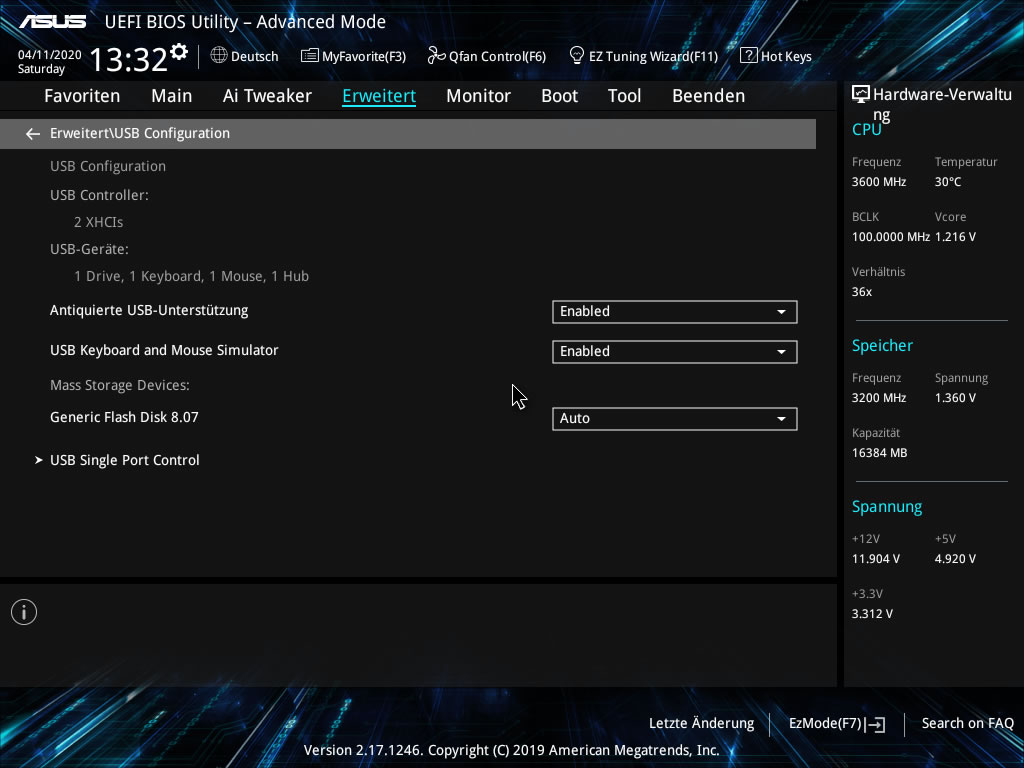Select the Erweitert tab

tap(379, 96)
